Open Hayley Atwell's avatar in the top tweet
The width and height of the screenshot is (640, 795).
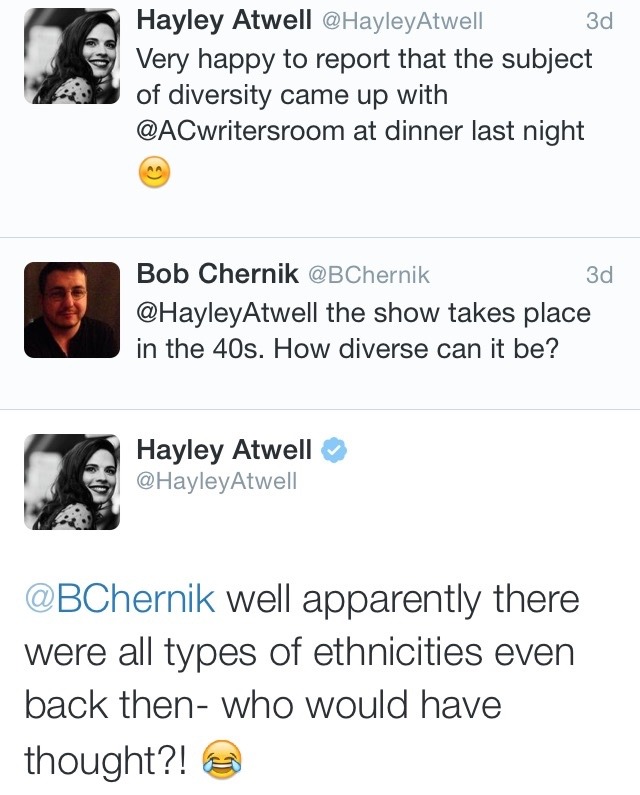pos(71,54)
